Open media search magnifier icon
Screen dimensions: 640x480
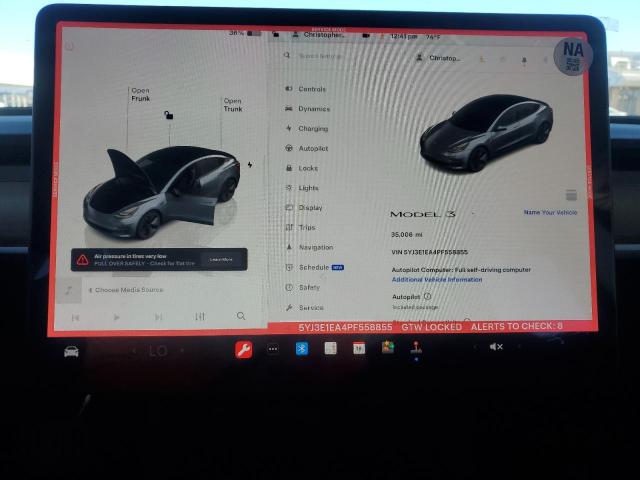tap(241, 316)
